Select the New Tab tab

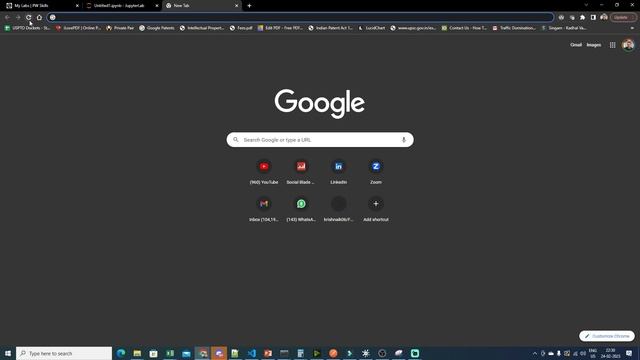202,6
